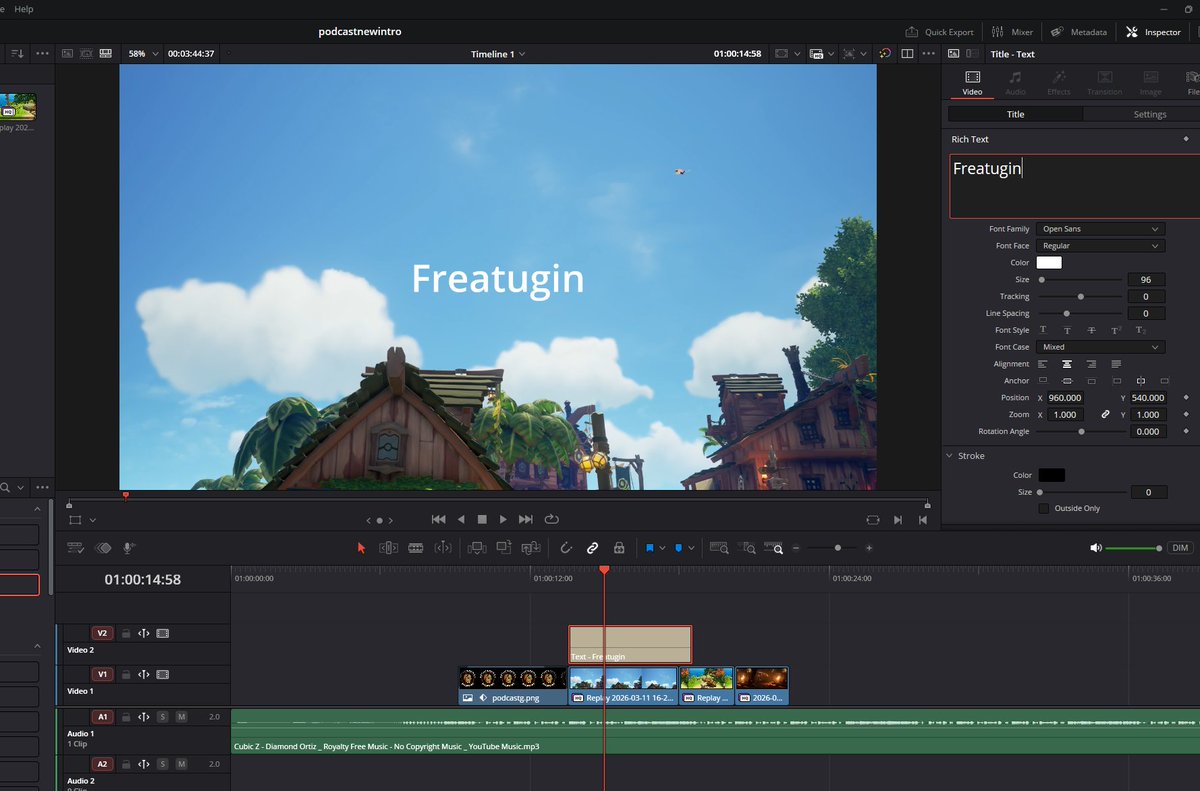
Task: Choose the Blade edit mode tool
Action: [415, 548]
